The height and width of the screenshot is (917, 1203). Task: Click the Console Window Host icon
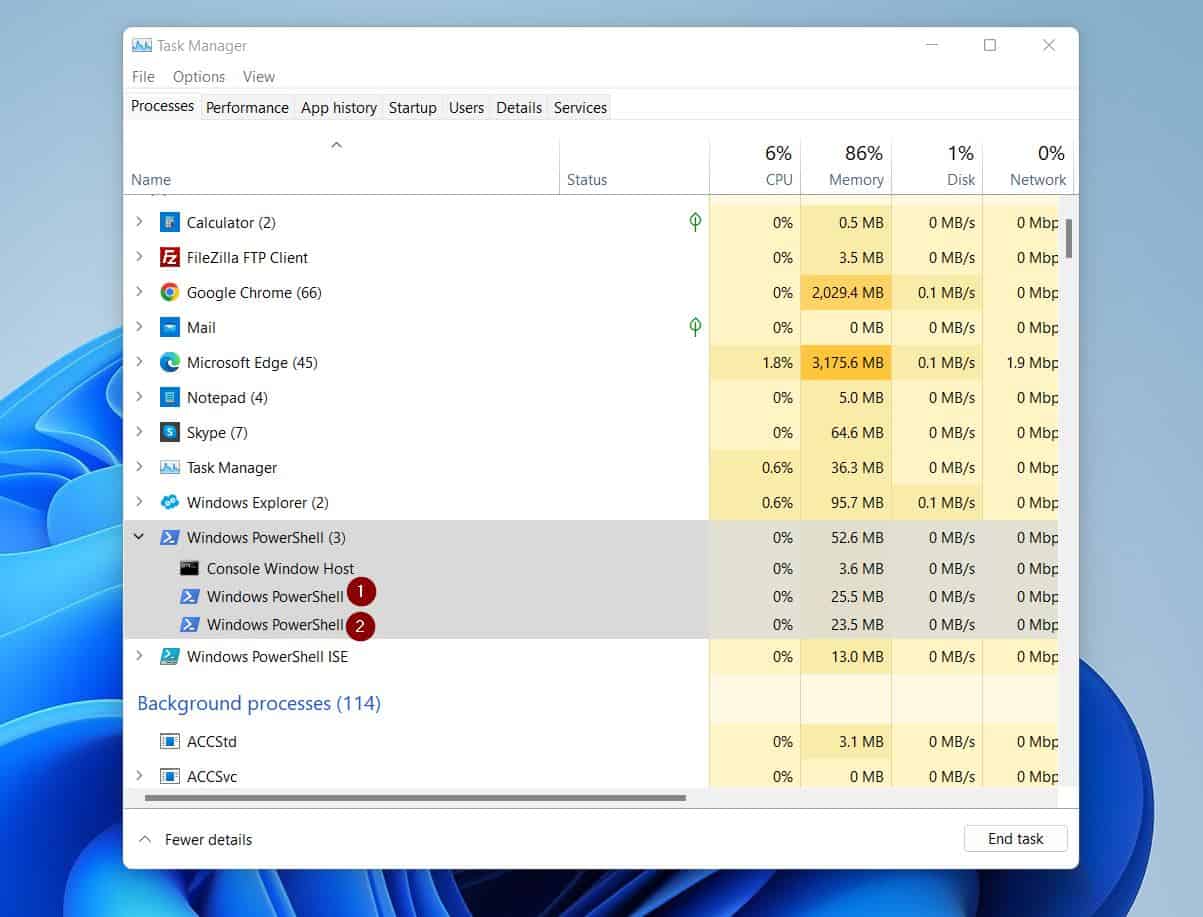[x=189, y=568]
